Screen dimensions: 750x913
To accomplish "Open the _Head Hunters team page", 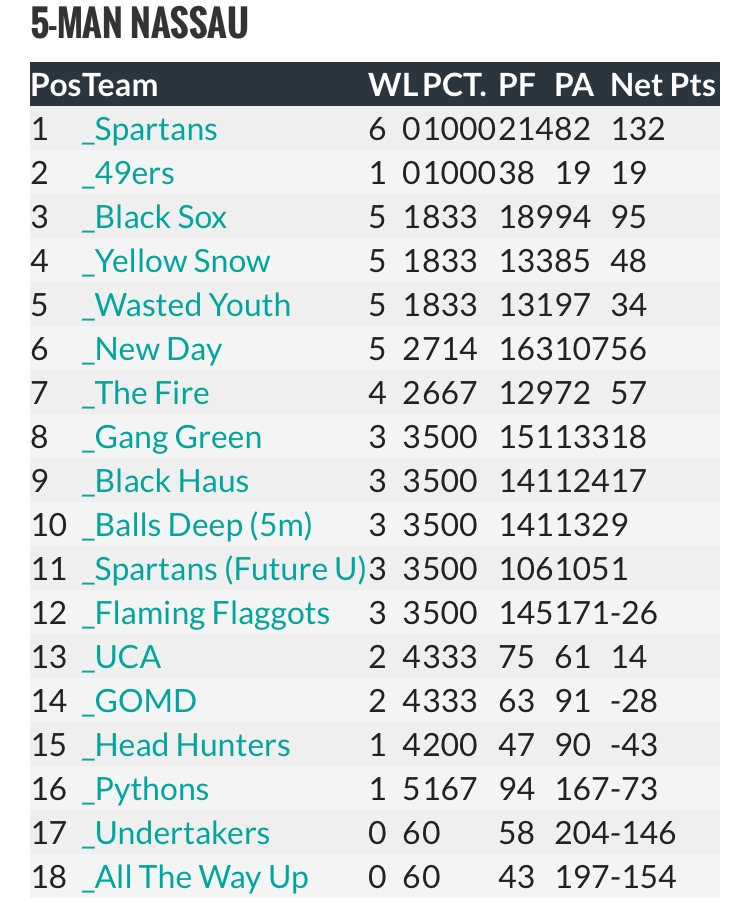I will (x=186, y=746).
